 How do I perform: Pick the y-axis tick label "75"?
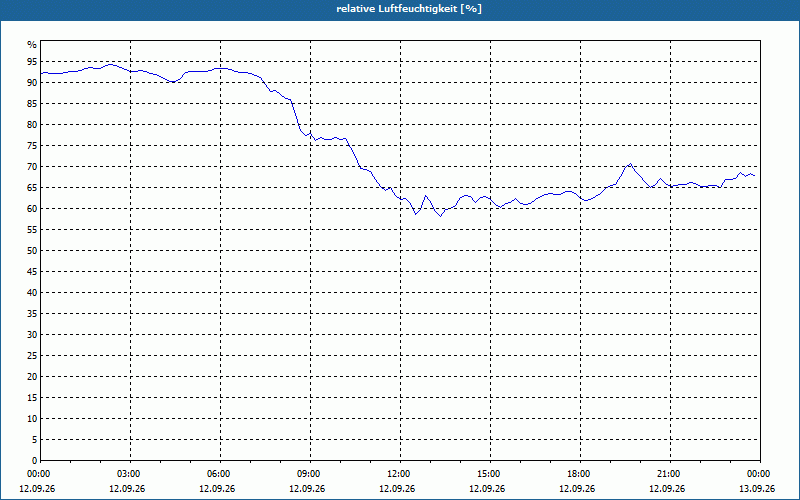pos(32,145)
